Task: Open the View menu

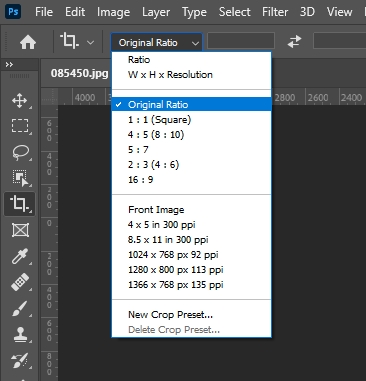Action: coord(339,12)
